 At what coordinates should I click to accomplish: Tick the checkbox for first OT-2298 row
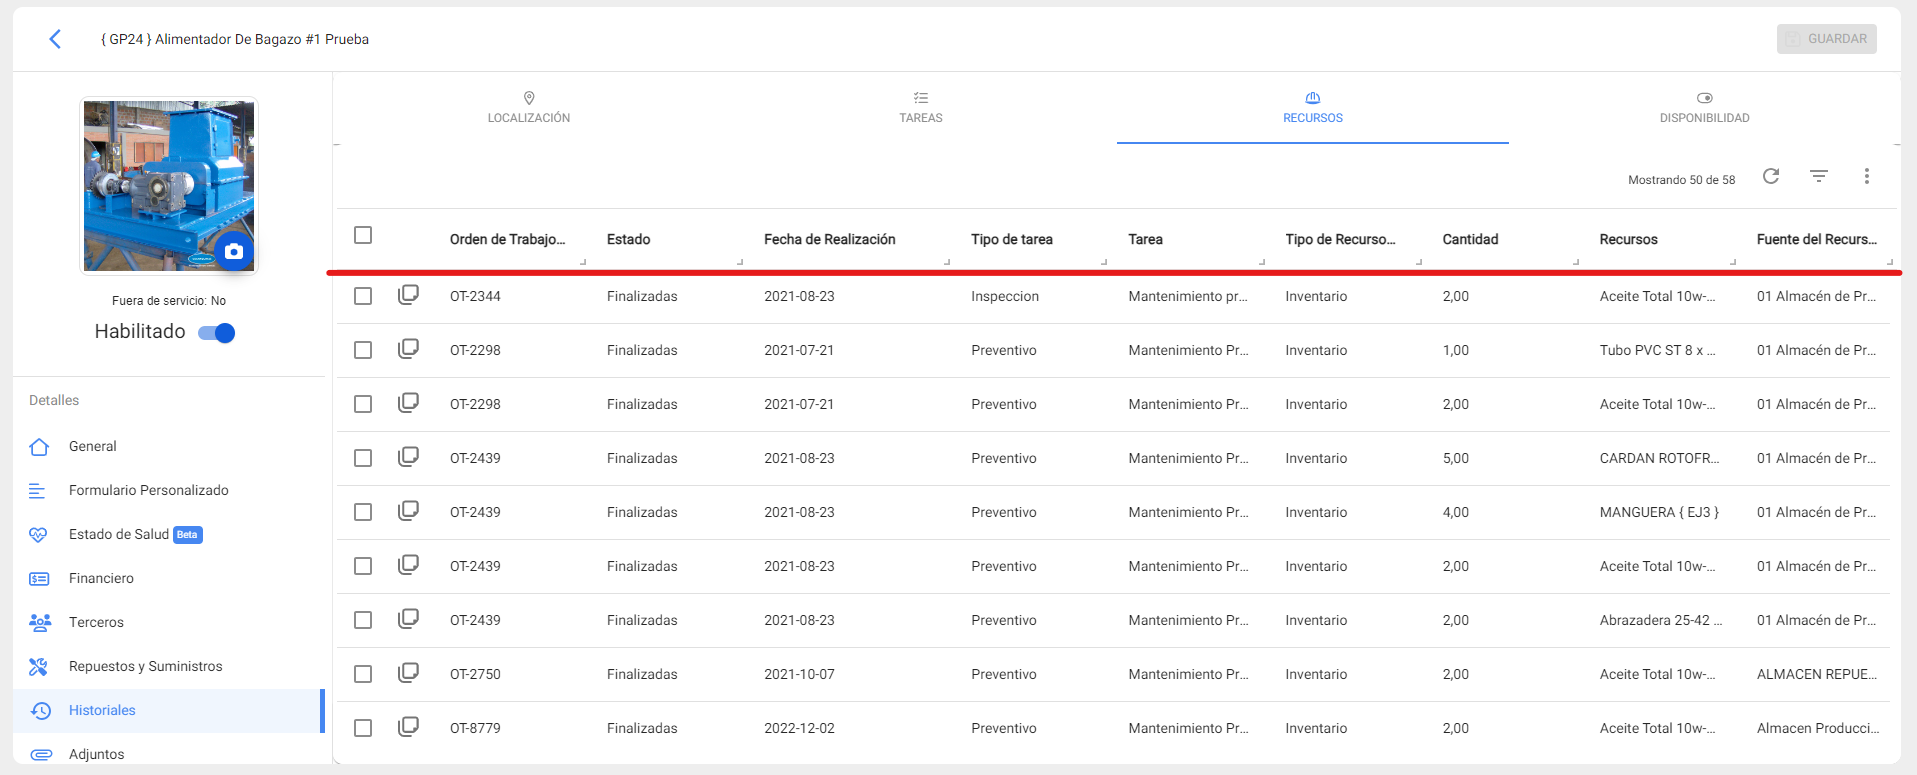(363, 350)
